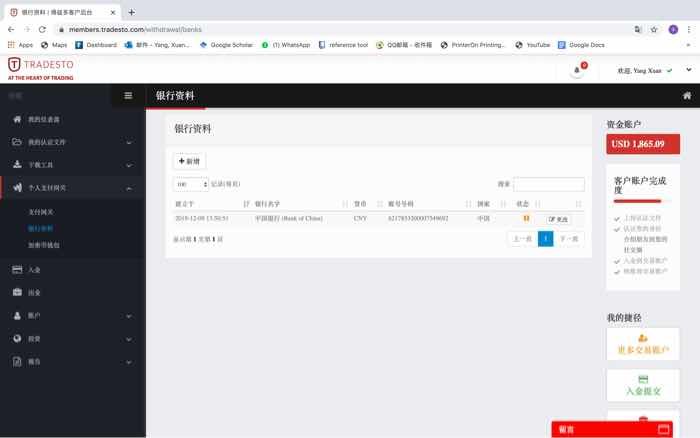Click the Bank of China cell text
This screenshot has height=438, width=700.
click(x=288, y=218)
